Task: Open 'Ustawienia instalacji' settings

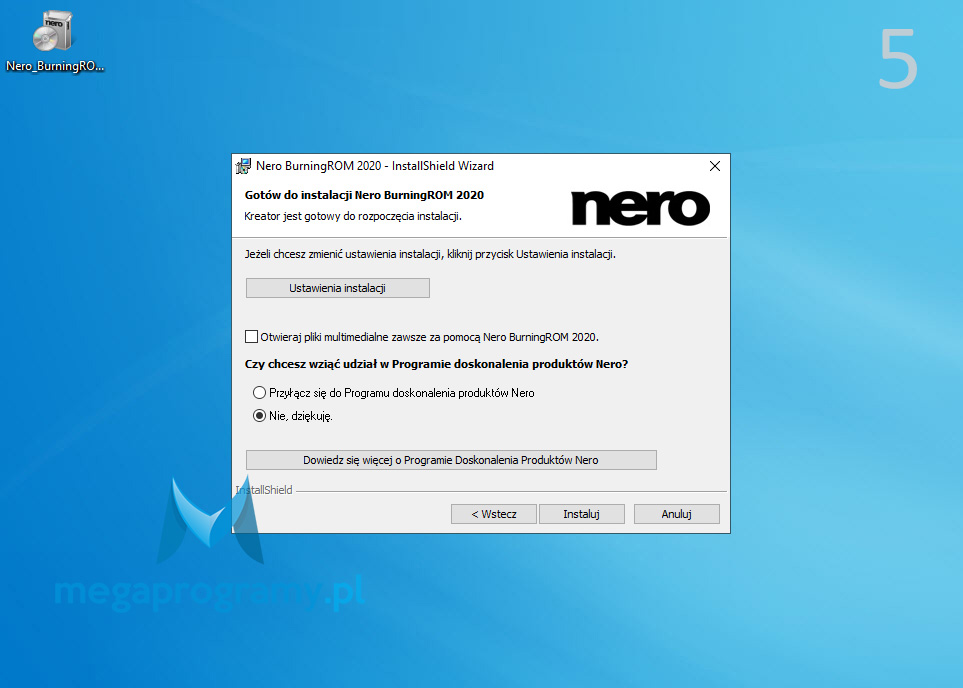Action: (338, 288)
